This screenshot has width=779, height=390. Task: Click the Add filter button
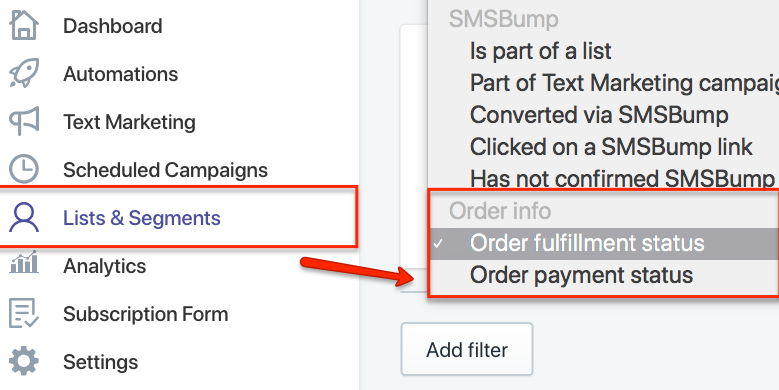pos(467,349)
